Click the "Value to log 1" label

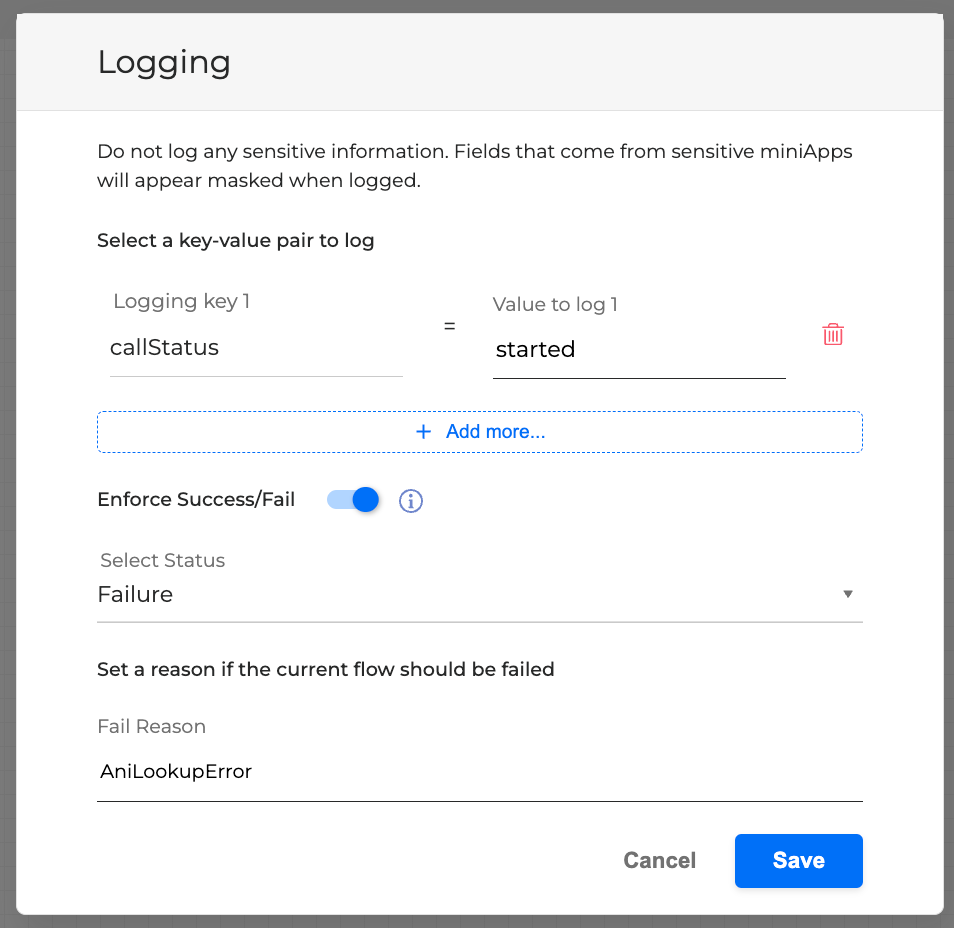[x=555, y=304]
